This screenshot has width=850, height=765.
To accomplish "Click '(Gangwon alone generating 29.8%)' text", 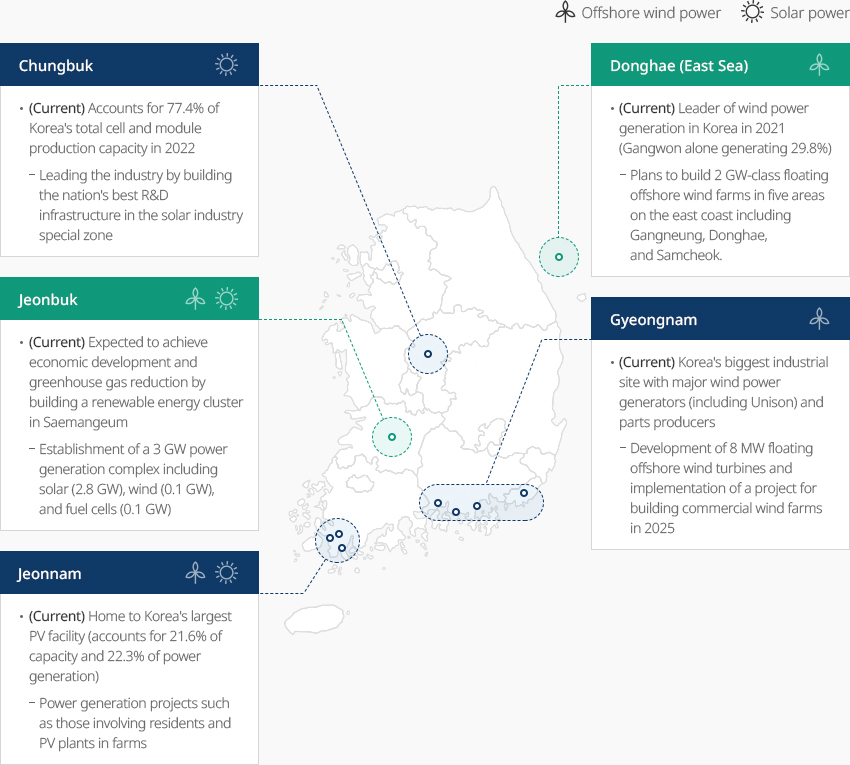I will coord(725,148).
